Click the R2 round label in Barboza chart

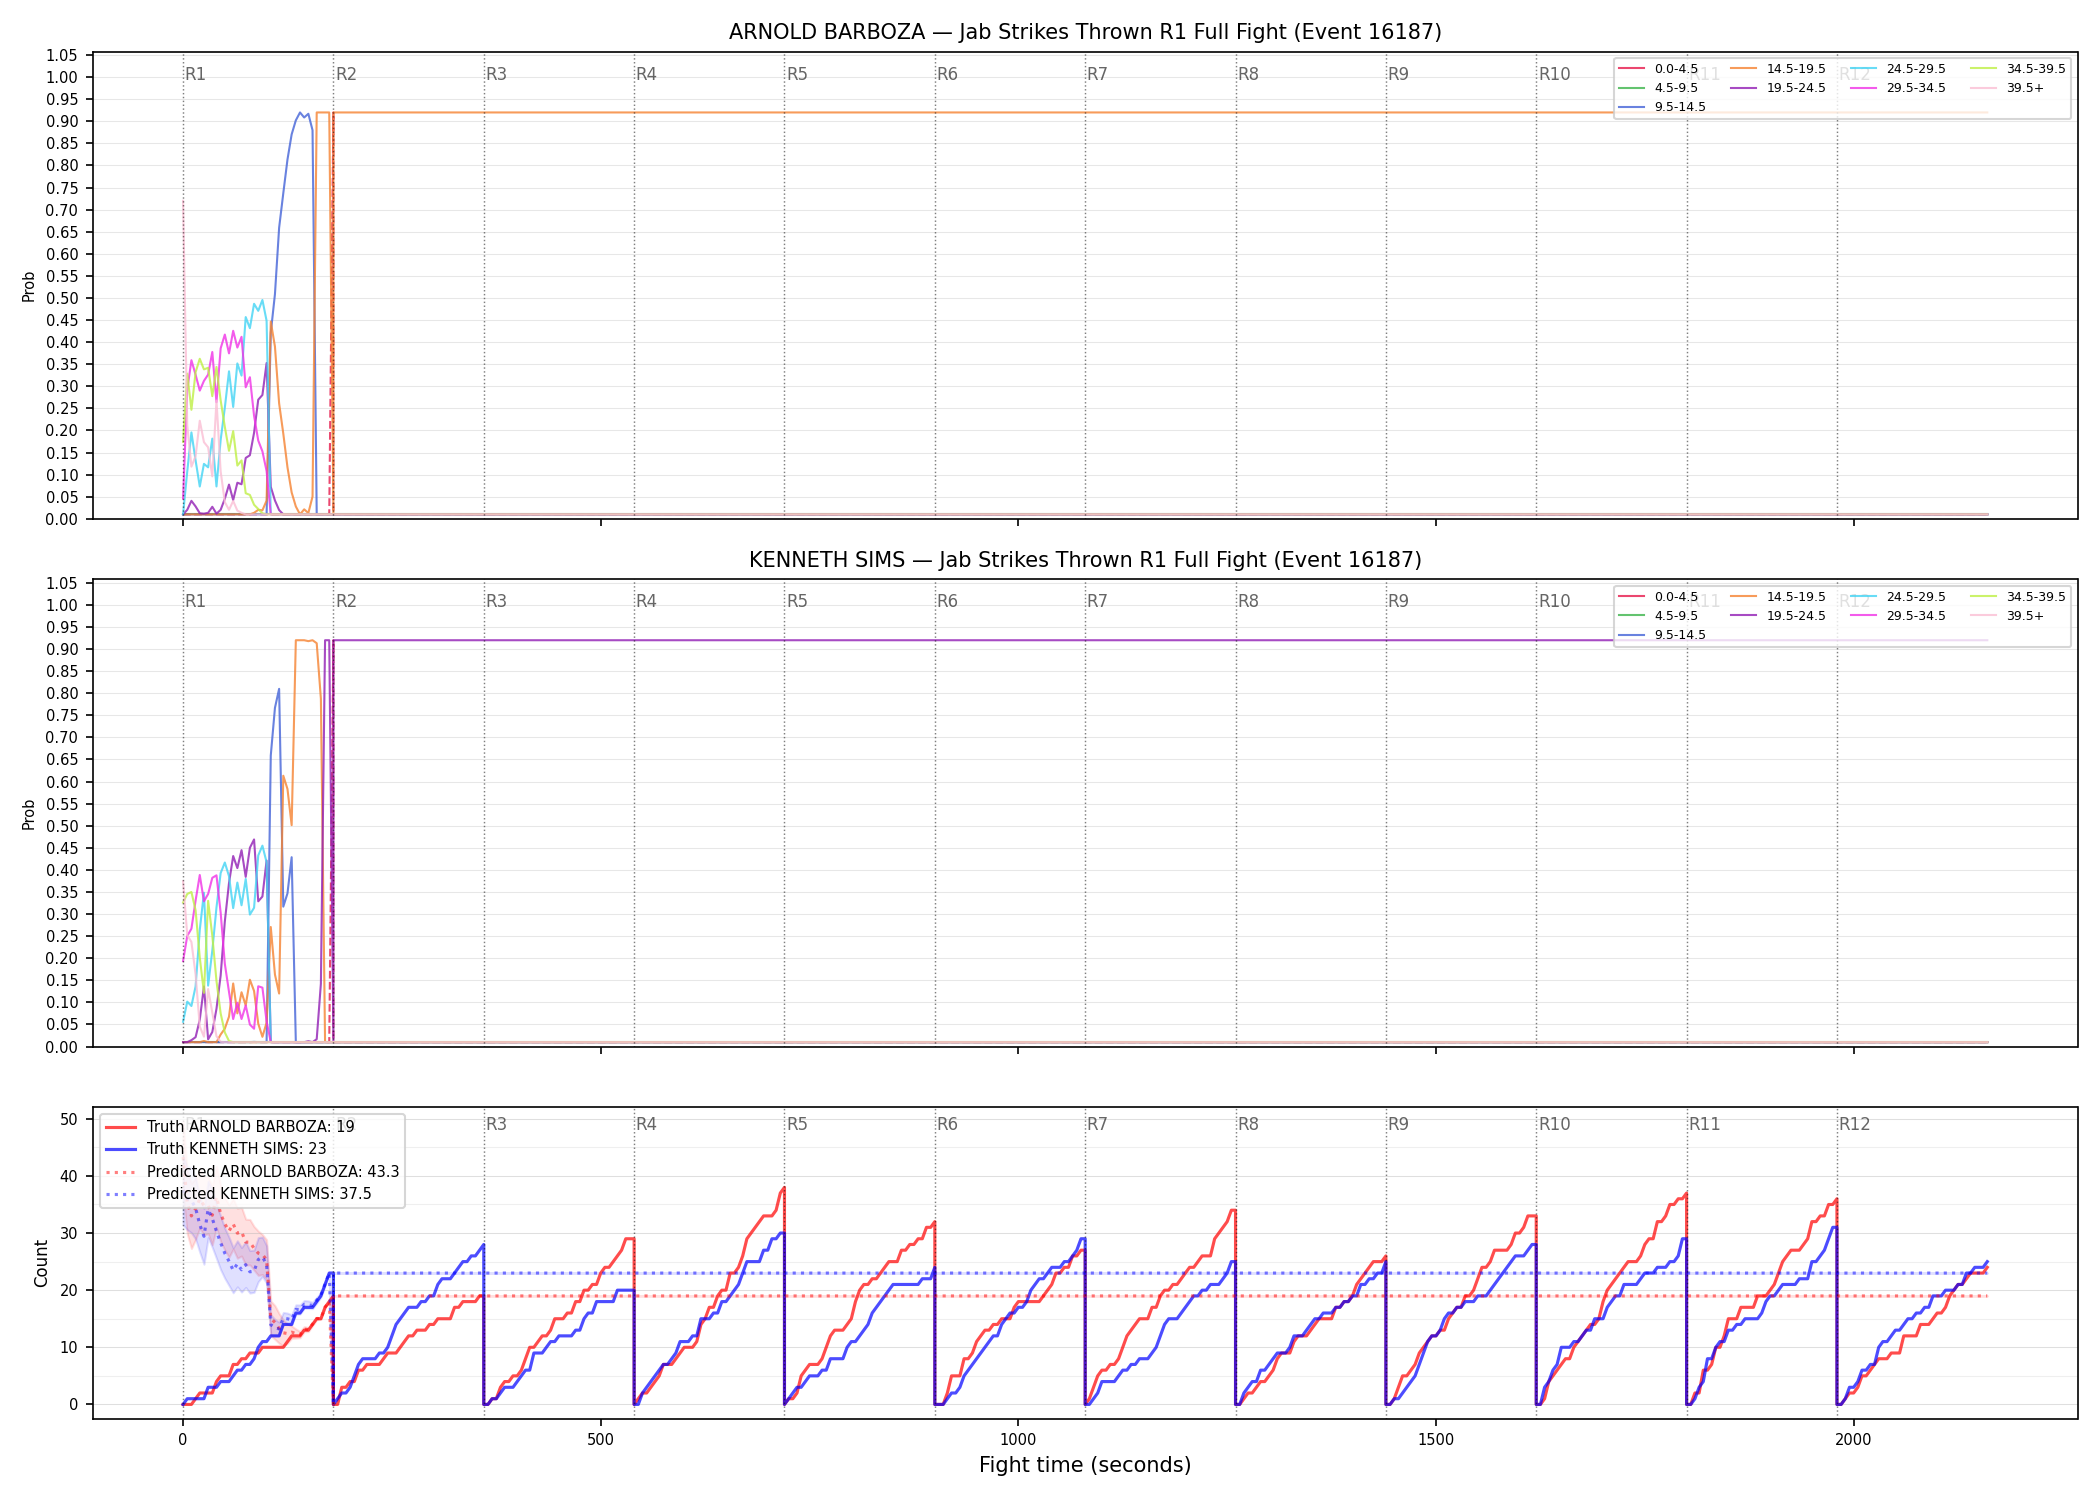(x=346, y=74)
